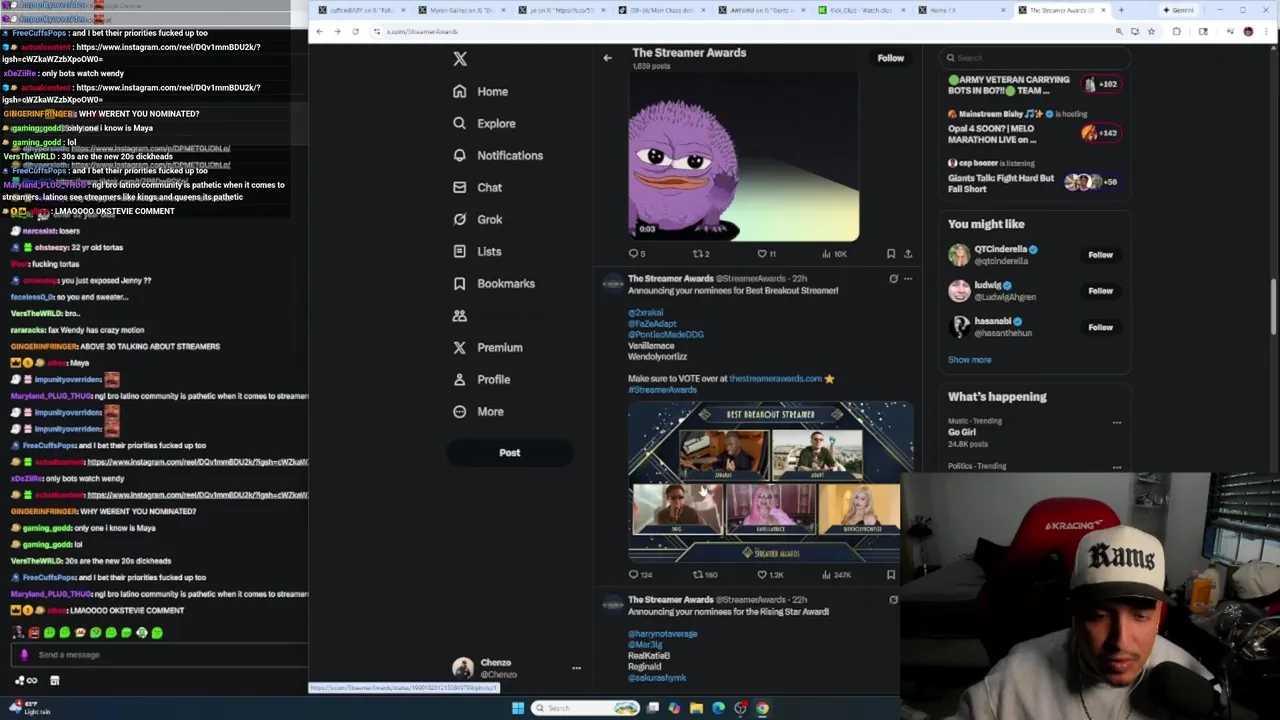Image resolution: width=1280 pixels, height=720 pixels.
Task: Play the purple Pepe video
Action: pos(743,158)
